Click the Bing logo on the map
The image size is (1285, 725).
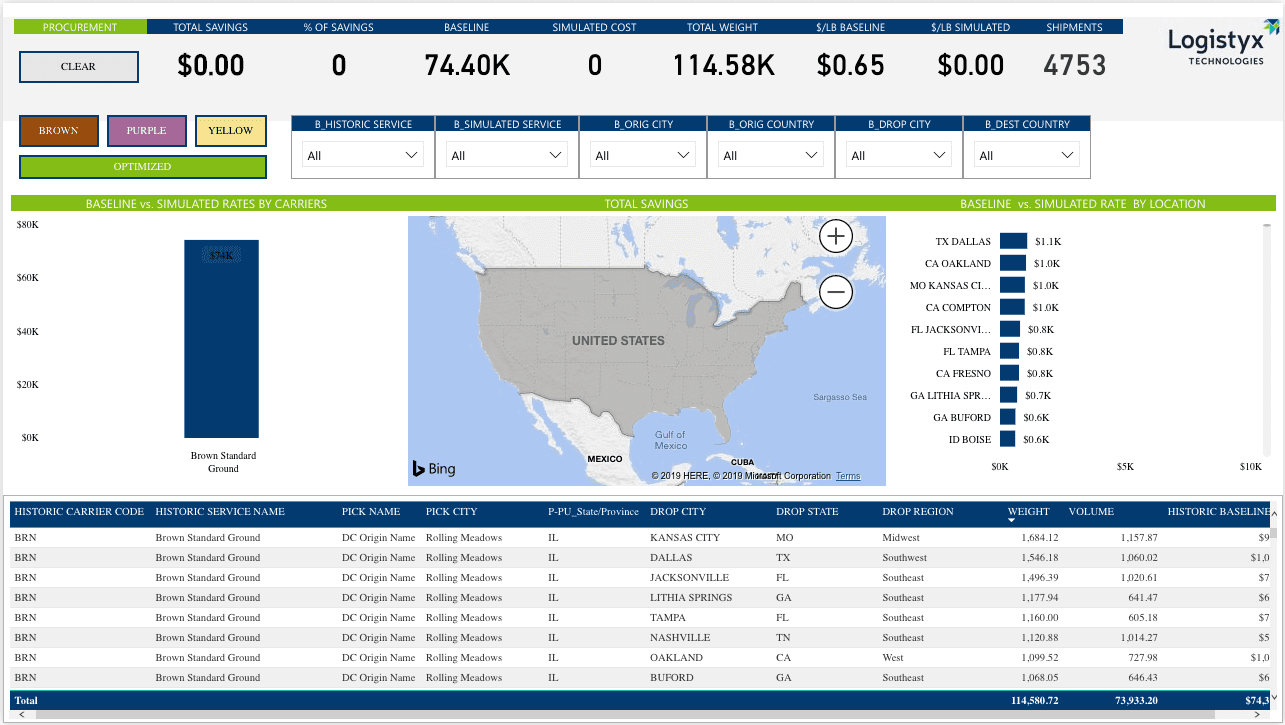coord(434,468)
